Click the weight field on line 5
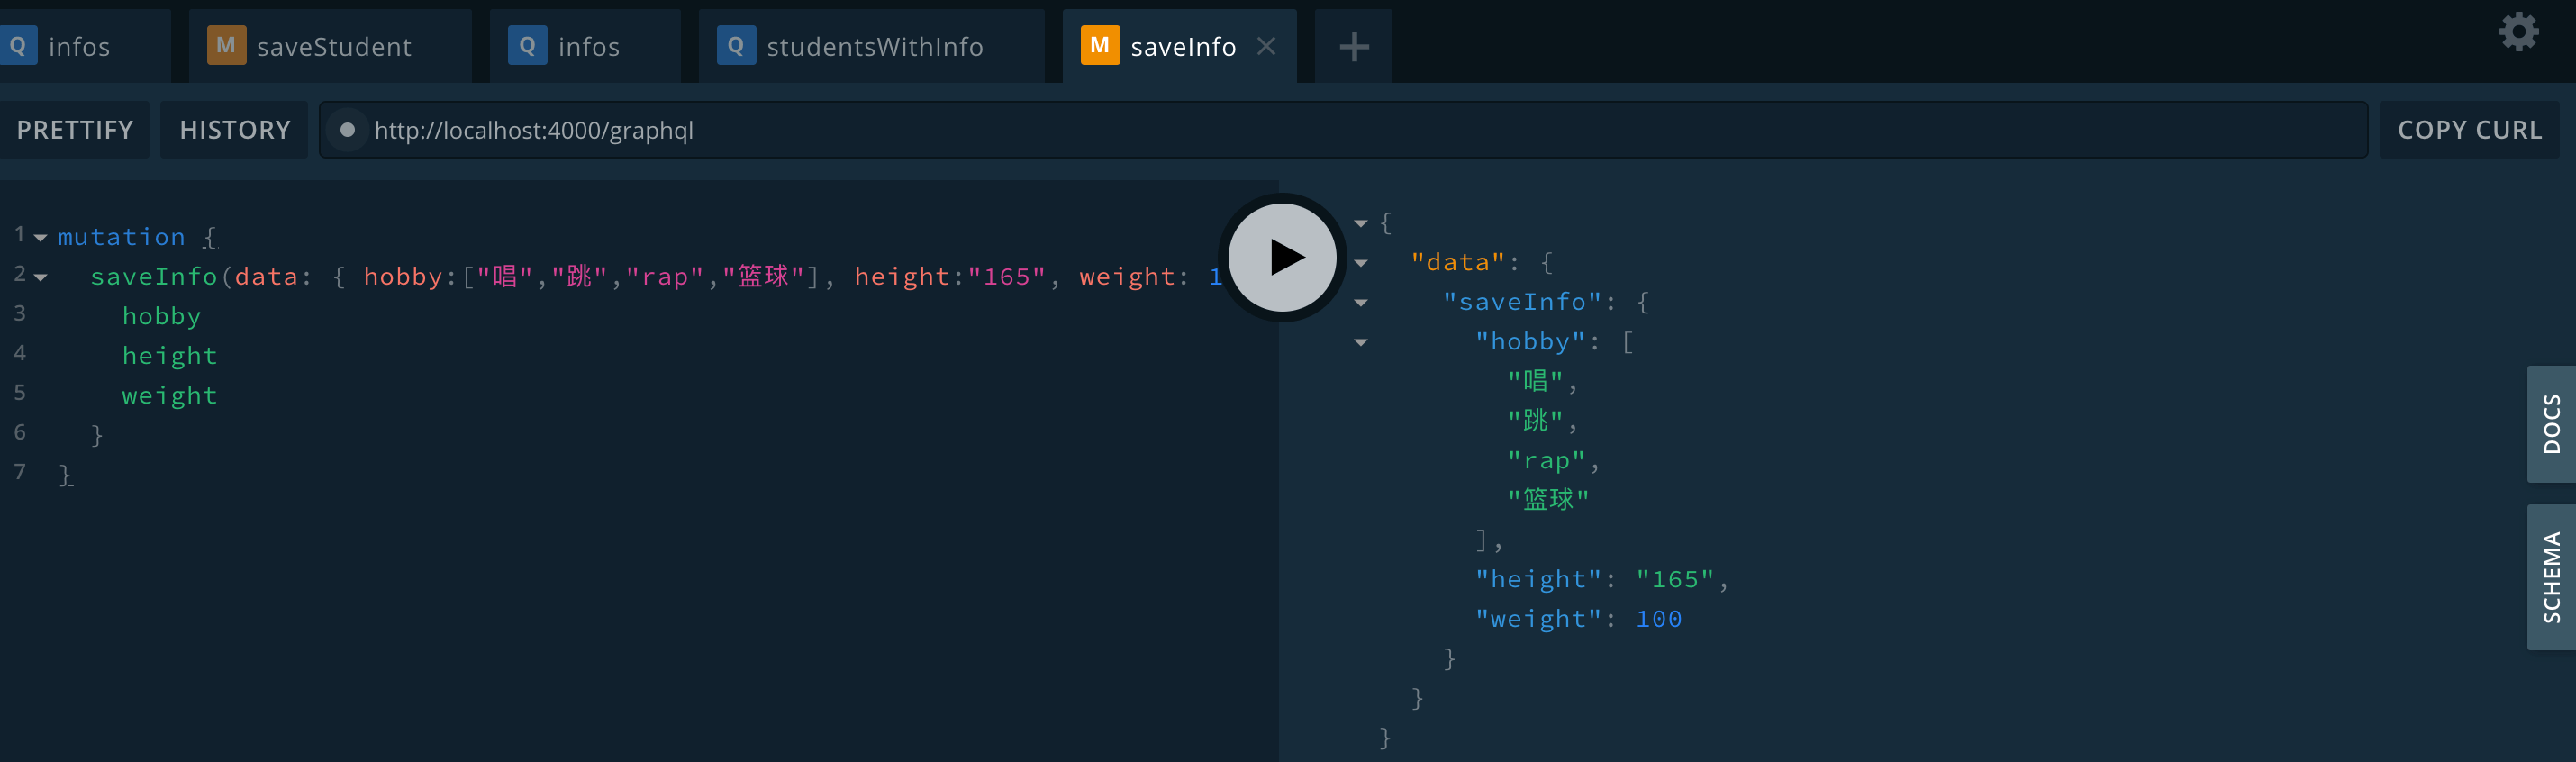The height and width of the screenshot is (762, 2576). coord(169,396)
